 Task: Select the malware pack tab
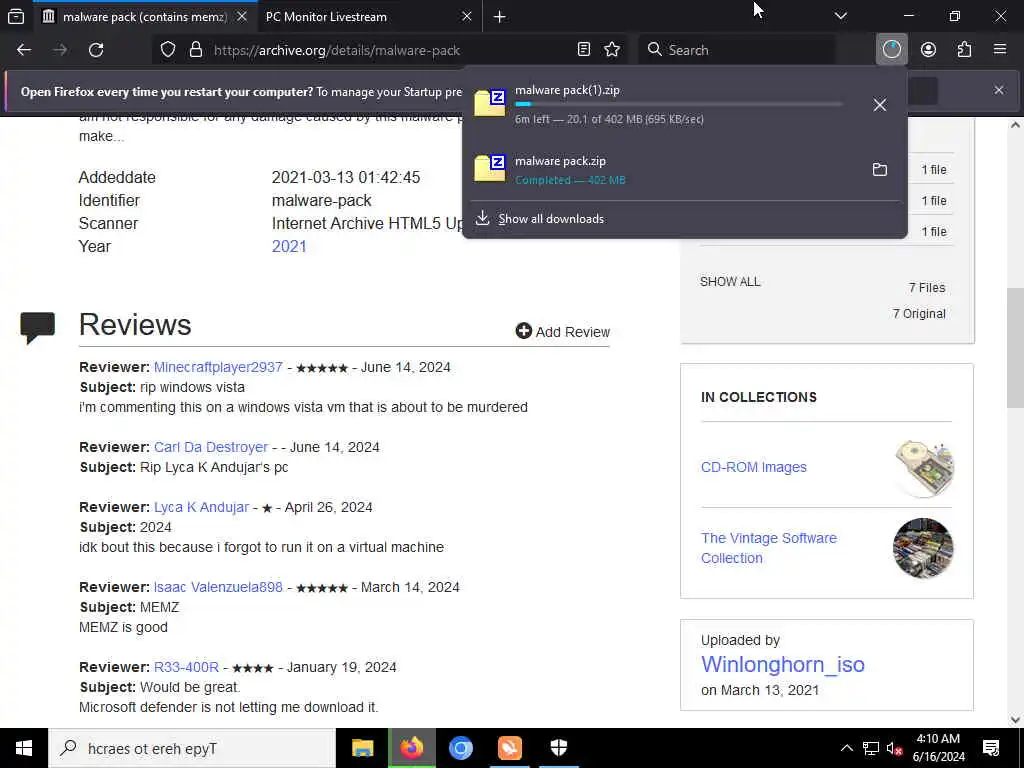[144, 17]
